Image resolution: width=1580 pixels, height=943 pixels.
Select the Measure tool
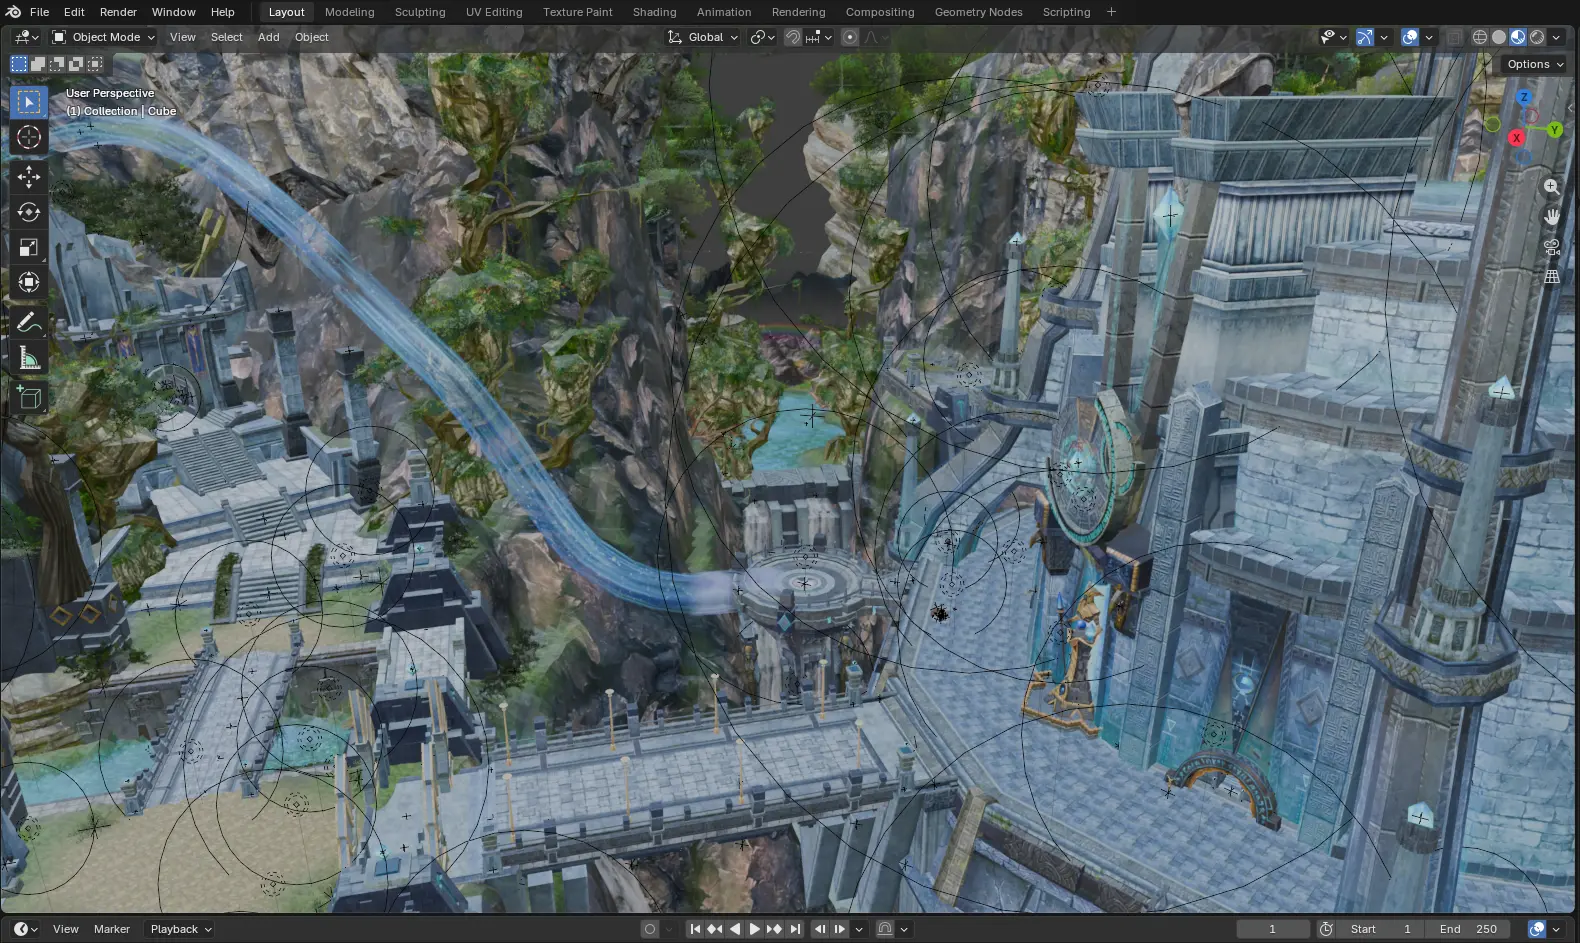29,358
